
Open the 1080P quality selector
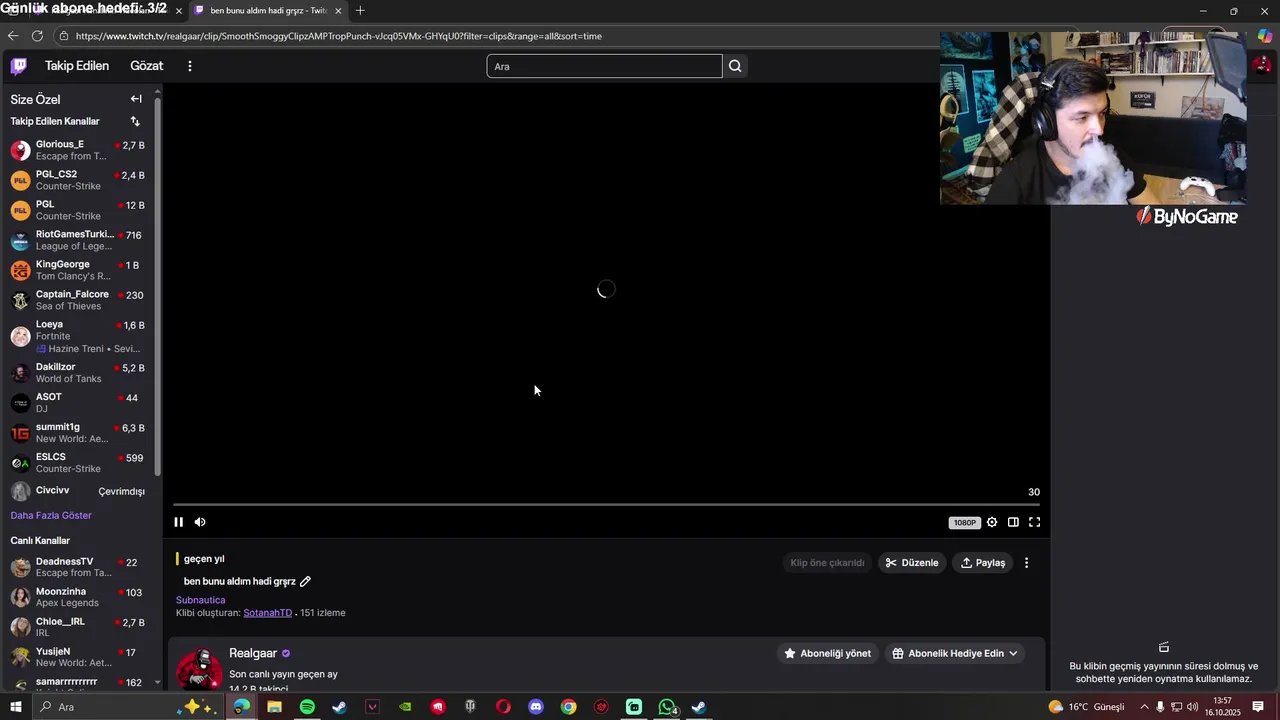964,522
